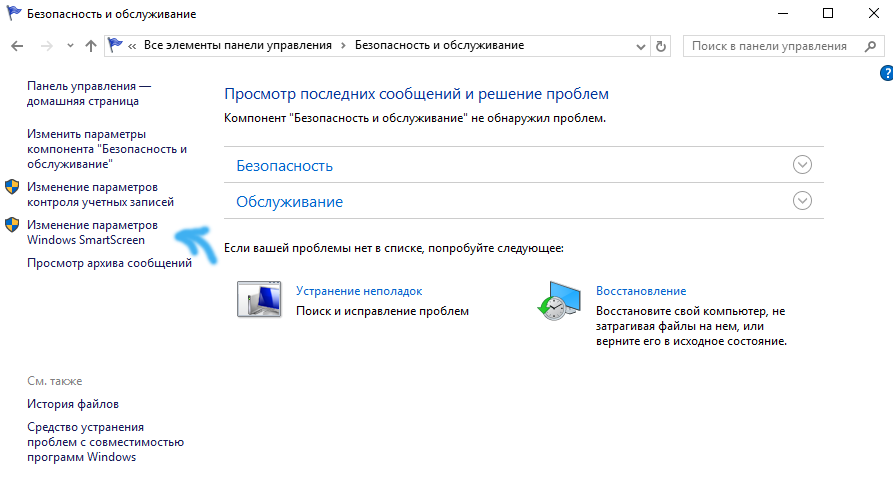893x481 pixels.
Task: Open Устранение неполадок link
Action: (359, 291)
